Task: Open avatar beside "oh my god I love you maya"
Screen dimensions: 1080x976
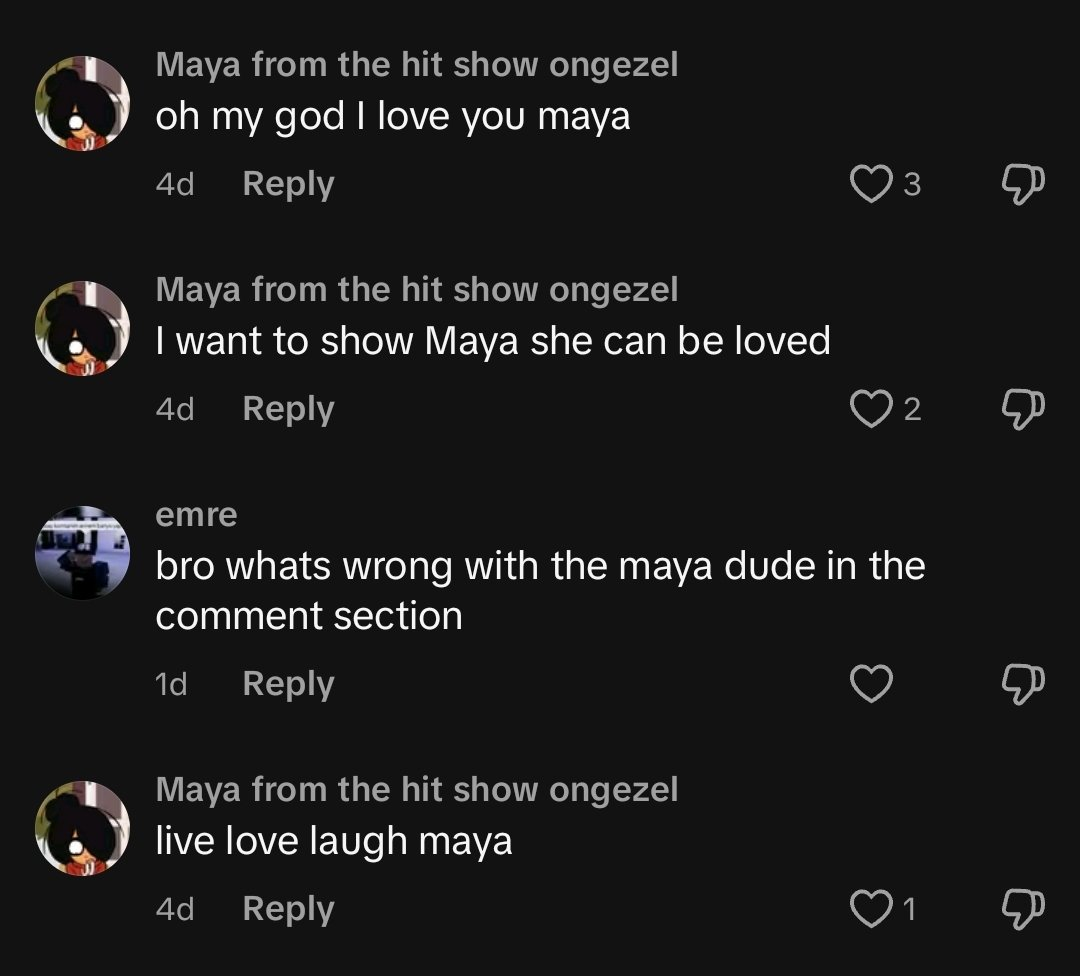Action: pos(82,104)
